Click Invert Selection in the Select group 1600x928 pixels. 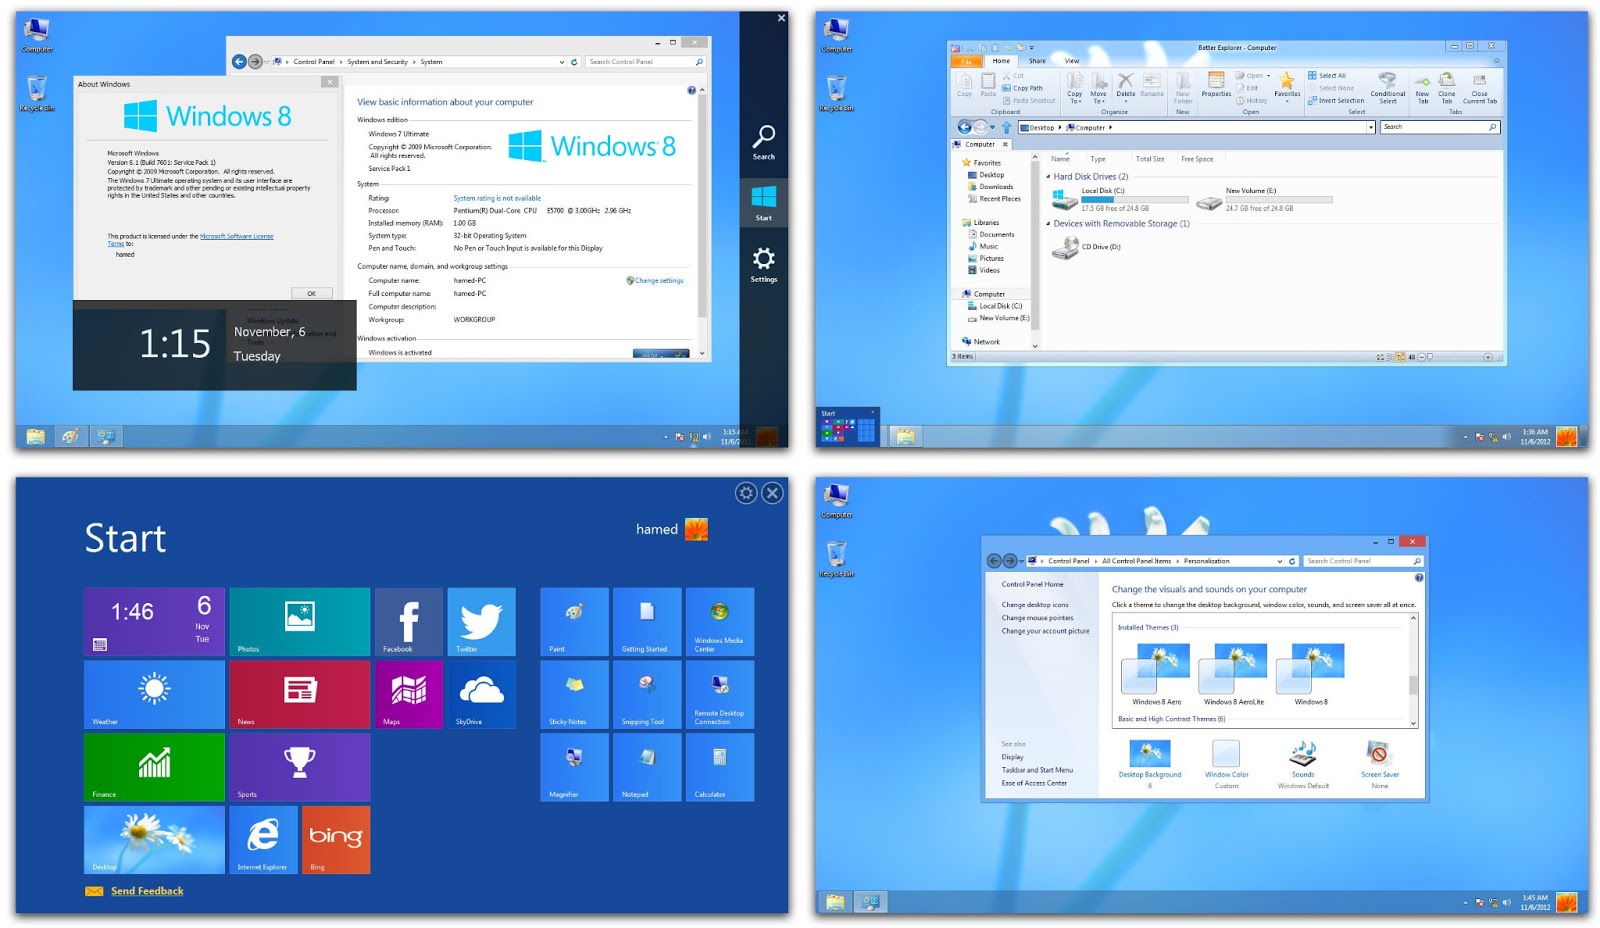point(1337,100)
